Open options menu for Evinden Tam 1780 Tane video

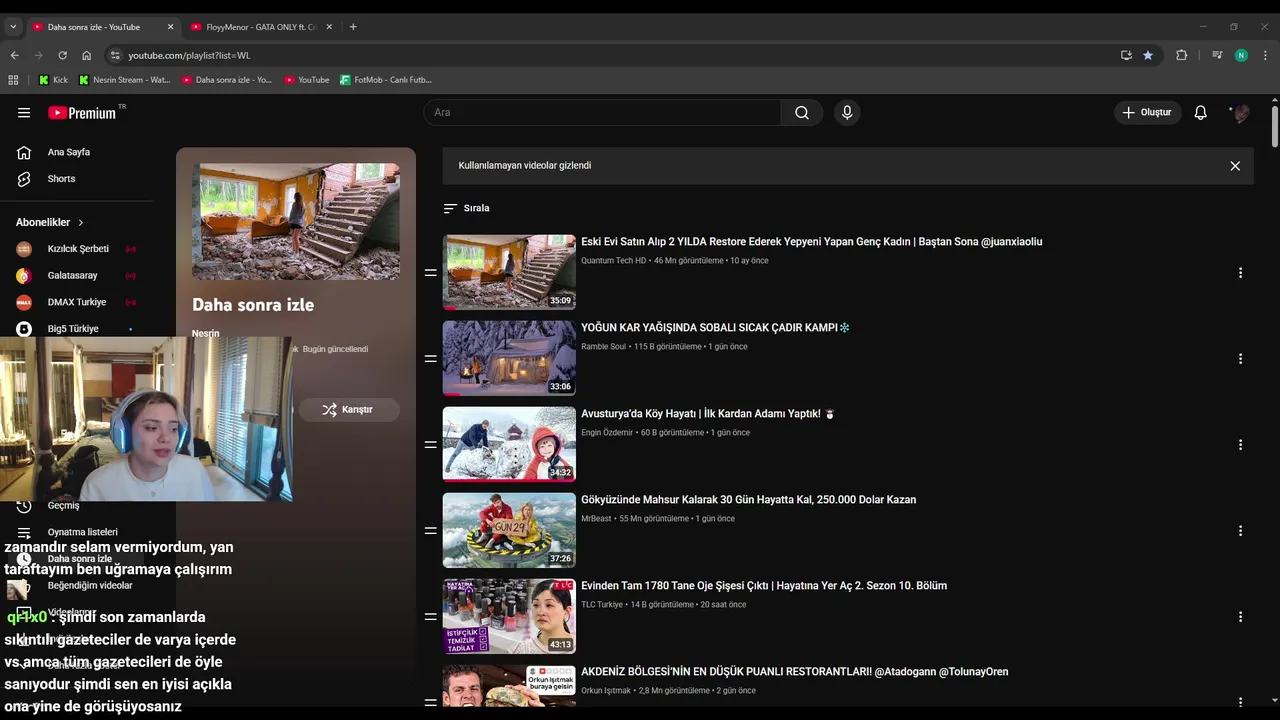1240,617
